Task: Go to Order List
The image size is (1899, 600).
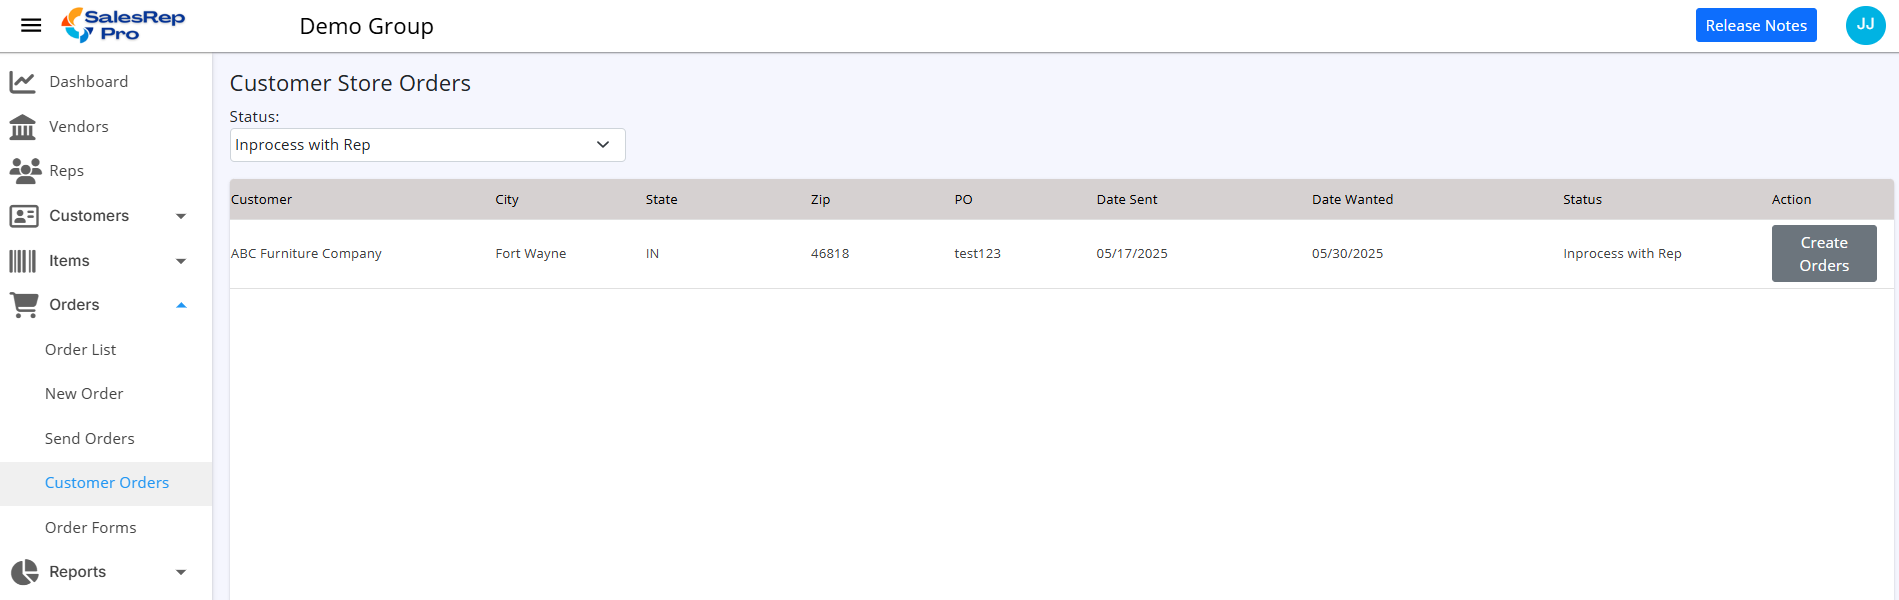Action: pos(81,350)
